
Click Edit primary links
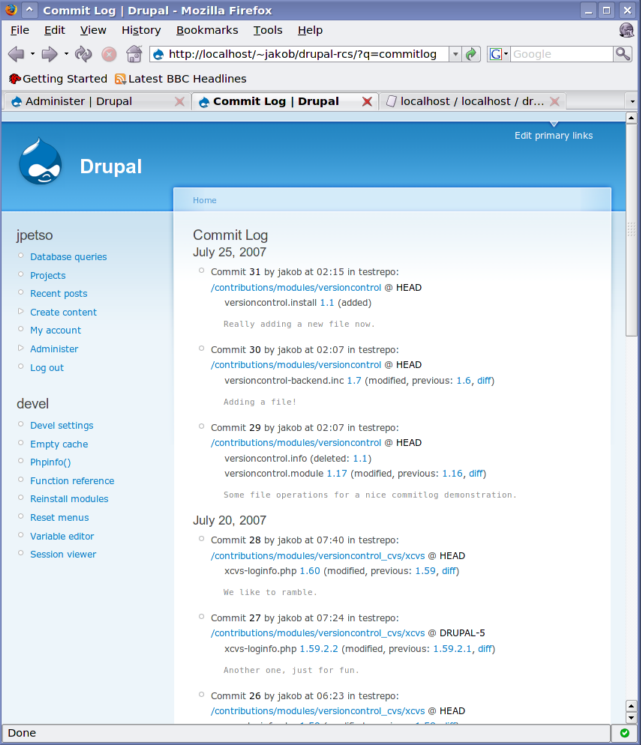pyautogui.click(x=554, y=135)
